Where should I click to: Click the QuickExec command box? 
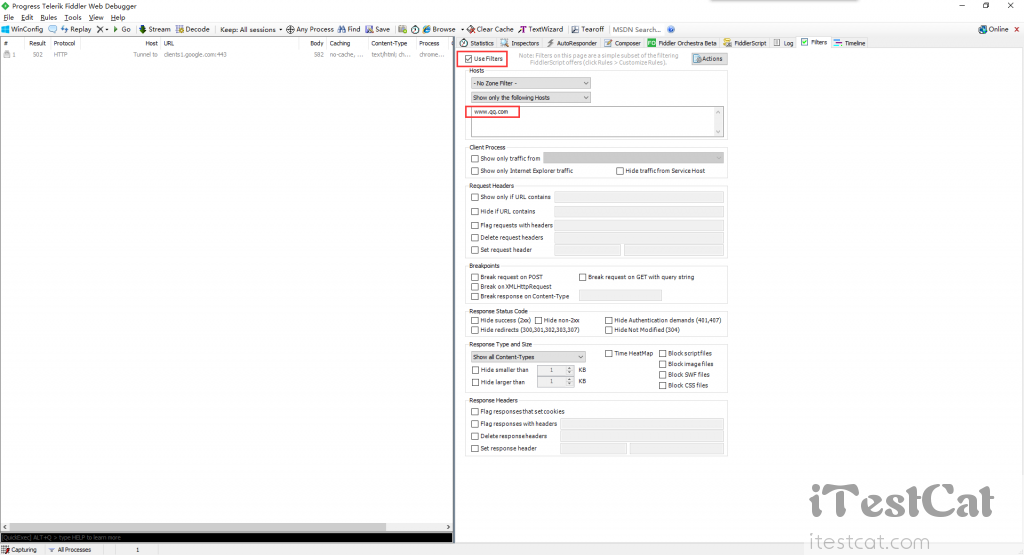point(226,537)
